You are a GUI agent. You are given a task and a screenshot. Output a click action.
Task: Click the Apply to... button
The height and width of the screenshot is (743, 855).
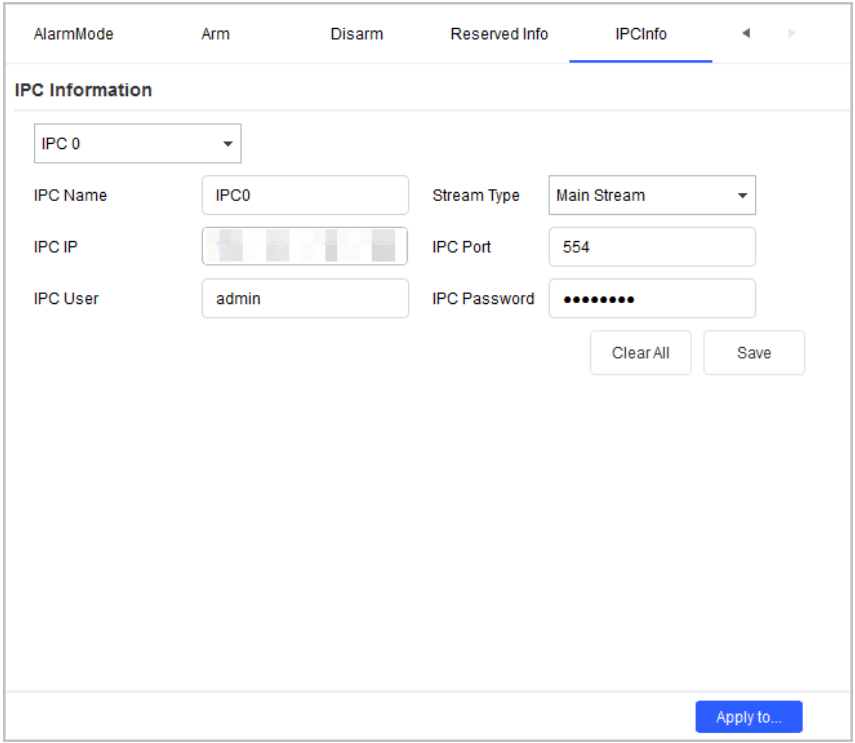pyautogui.click(x=749, y=717)
